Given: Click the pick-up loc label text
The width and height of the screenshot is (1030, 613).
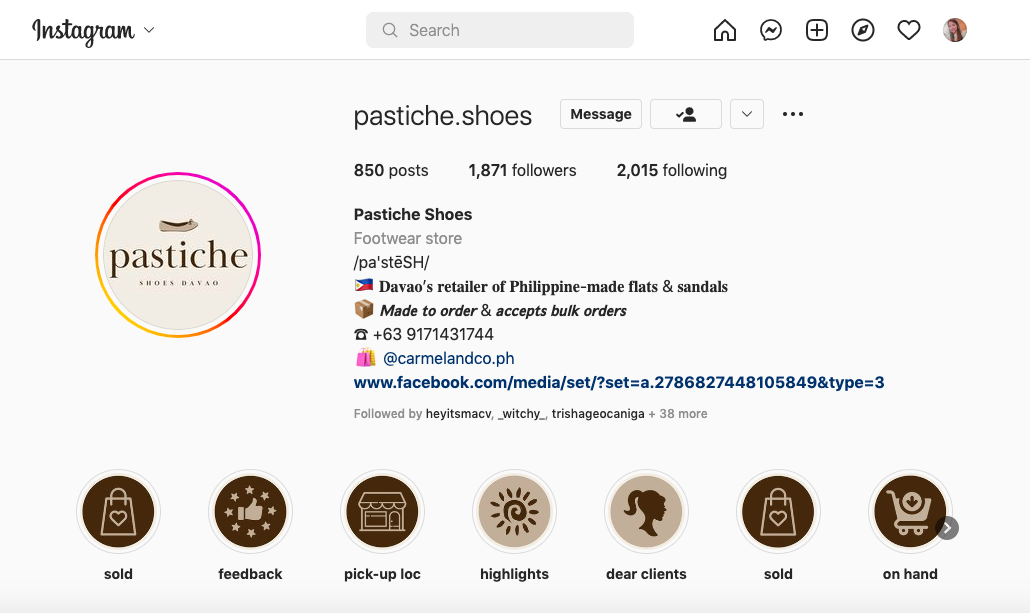Looking at the screenshot, I should pos(382,574).
